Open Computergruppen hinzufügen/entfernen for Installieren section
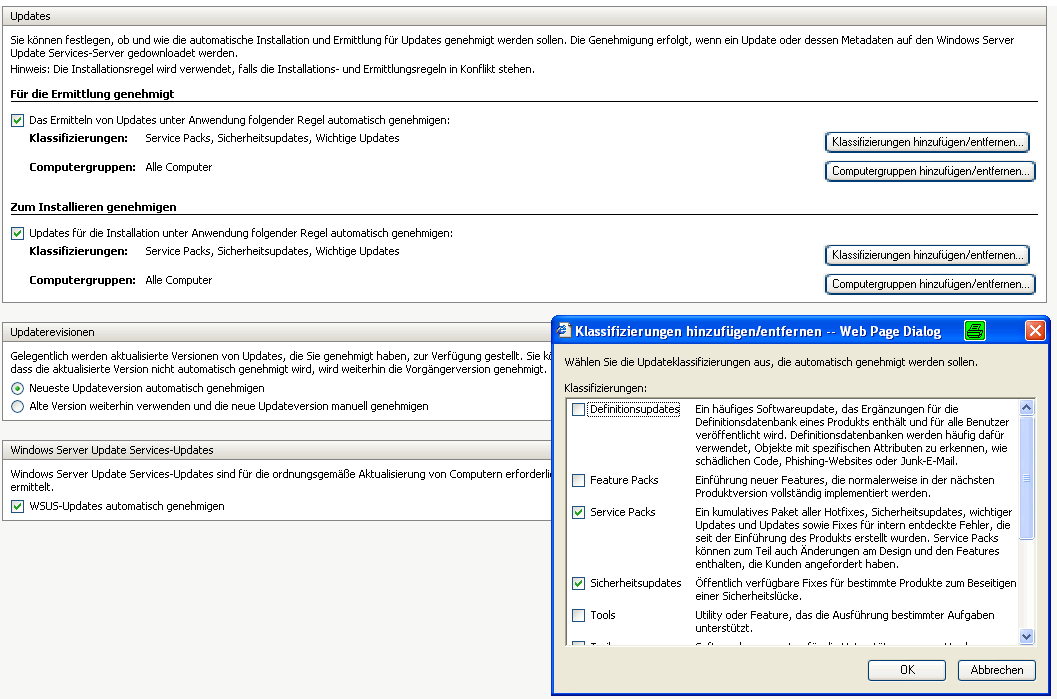Image resolution: width=1057 pixels, height=699 pixels. point(930,284)
